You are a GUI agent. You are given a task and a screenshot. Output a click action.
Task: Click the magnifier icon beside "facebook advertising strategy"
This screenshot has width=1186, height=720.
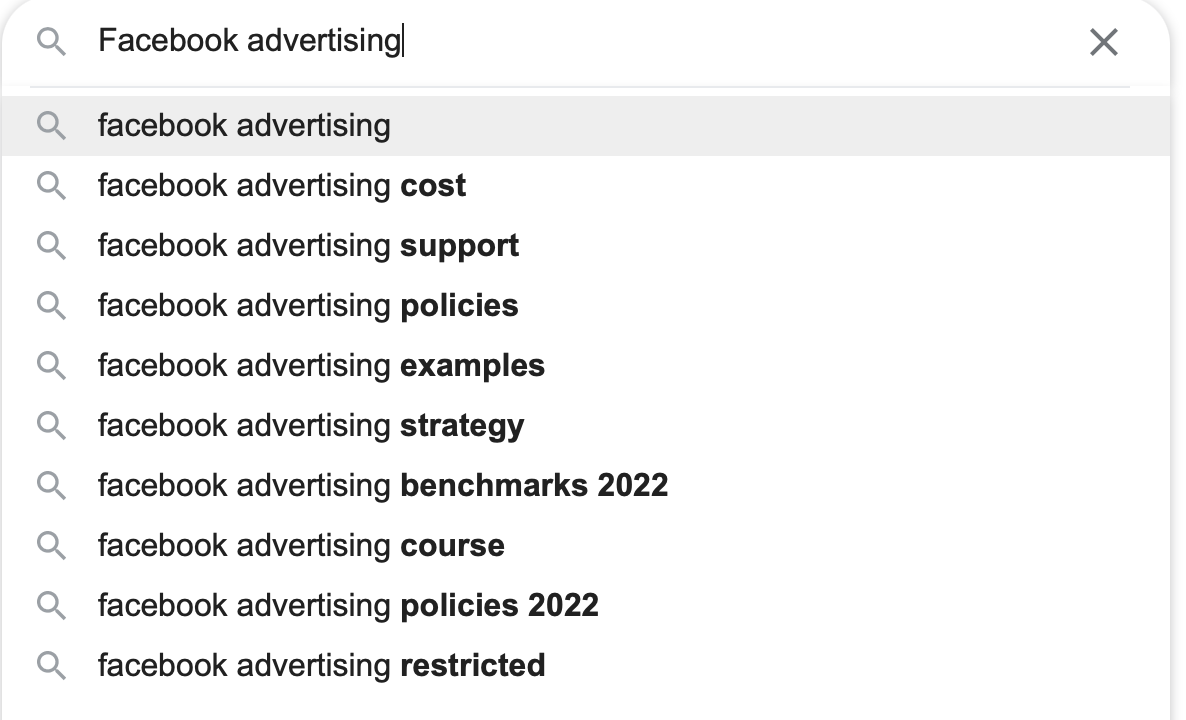(51, 426)
